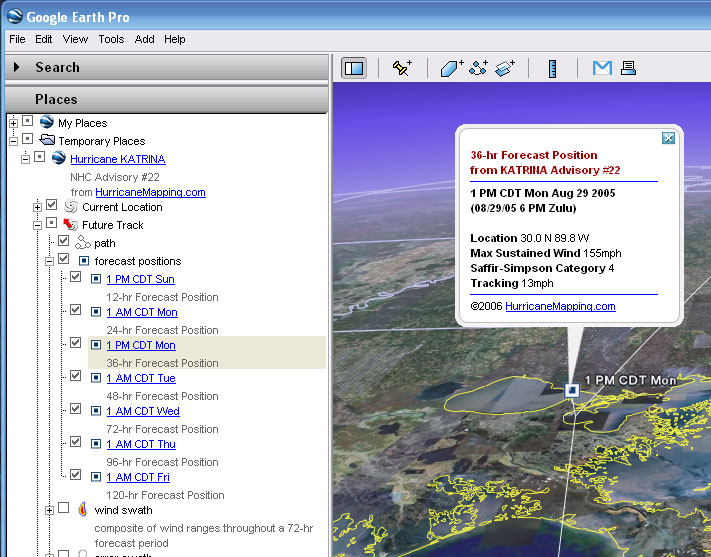Close the forecast position info balloon
Viewport: 711px width, 557px height.
tap(668, 138)
